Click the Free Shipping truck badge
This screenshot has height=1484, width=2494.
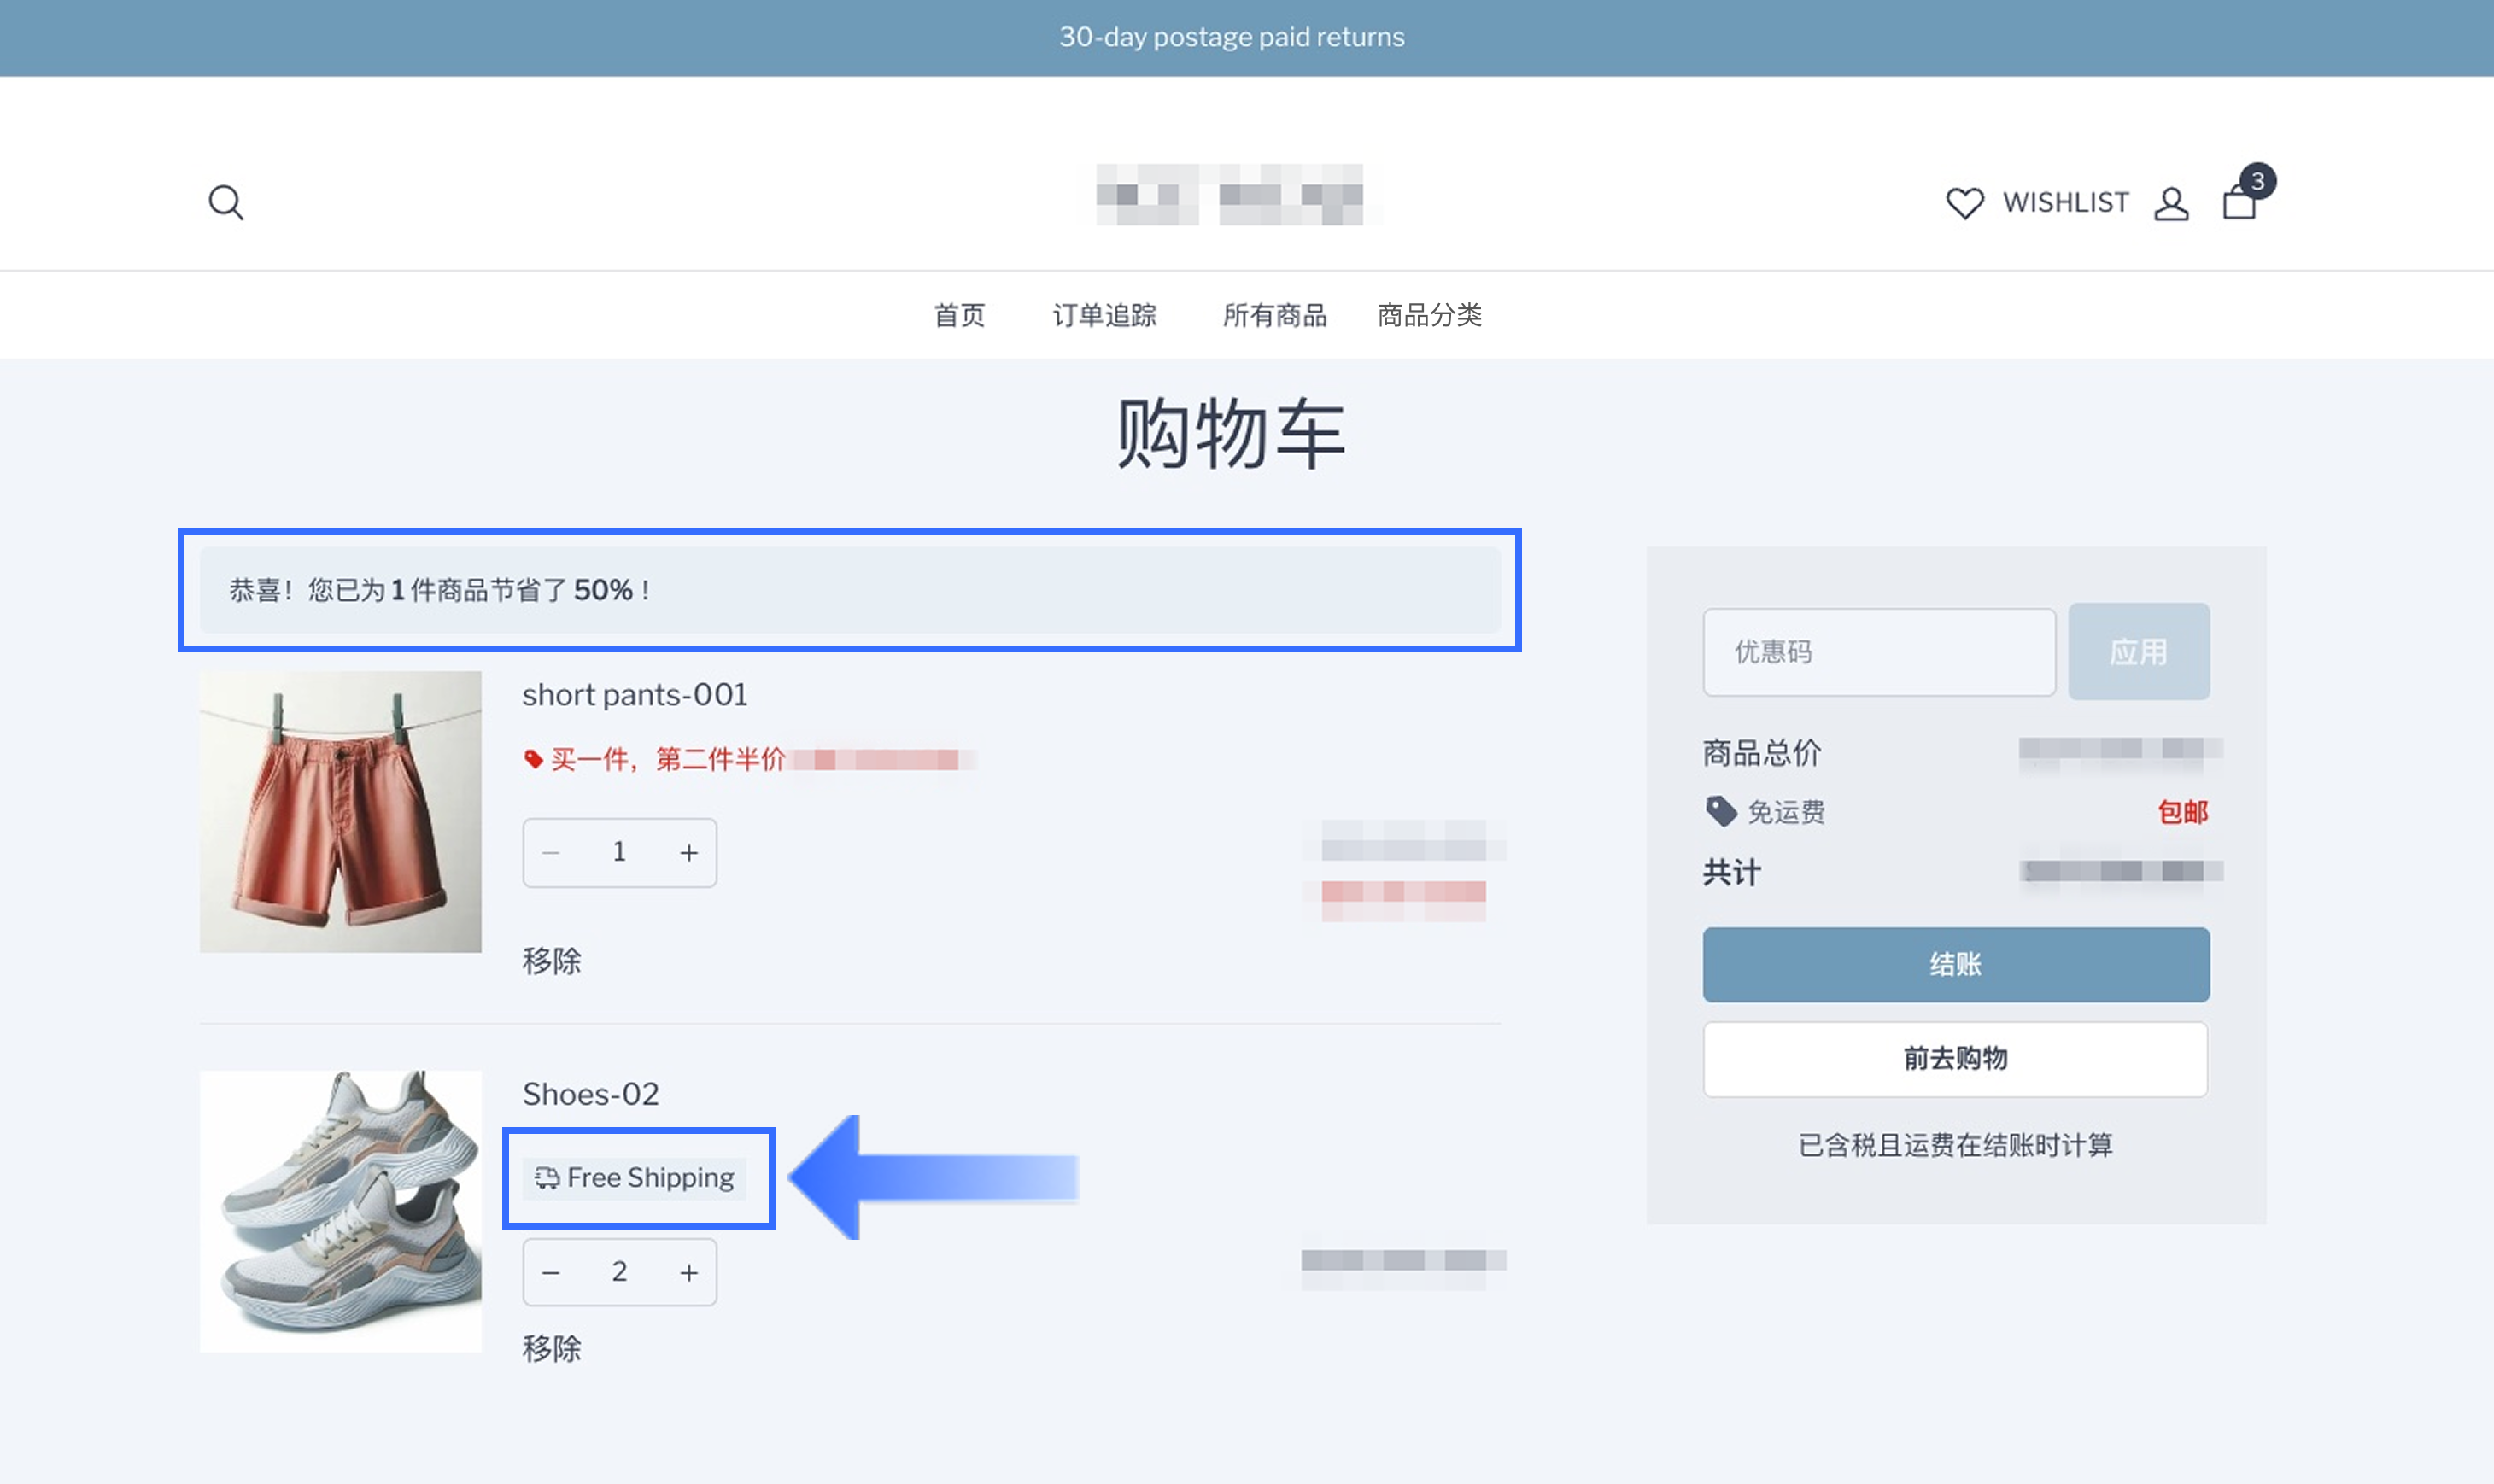tap(634, 1178)
